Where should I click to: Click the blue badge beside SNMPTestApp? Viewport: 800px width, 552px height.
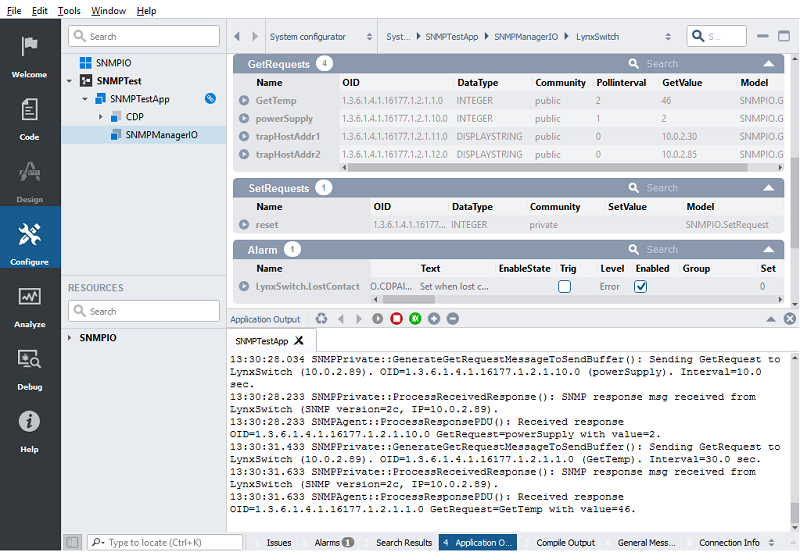point(210,99)
